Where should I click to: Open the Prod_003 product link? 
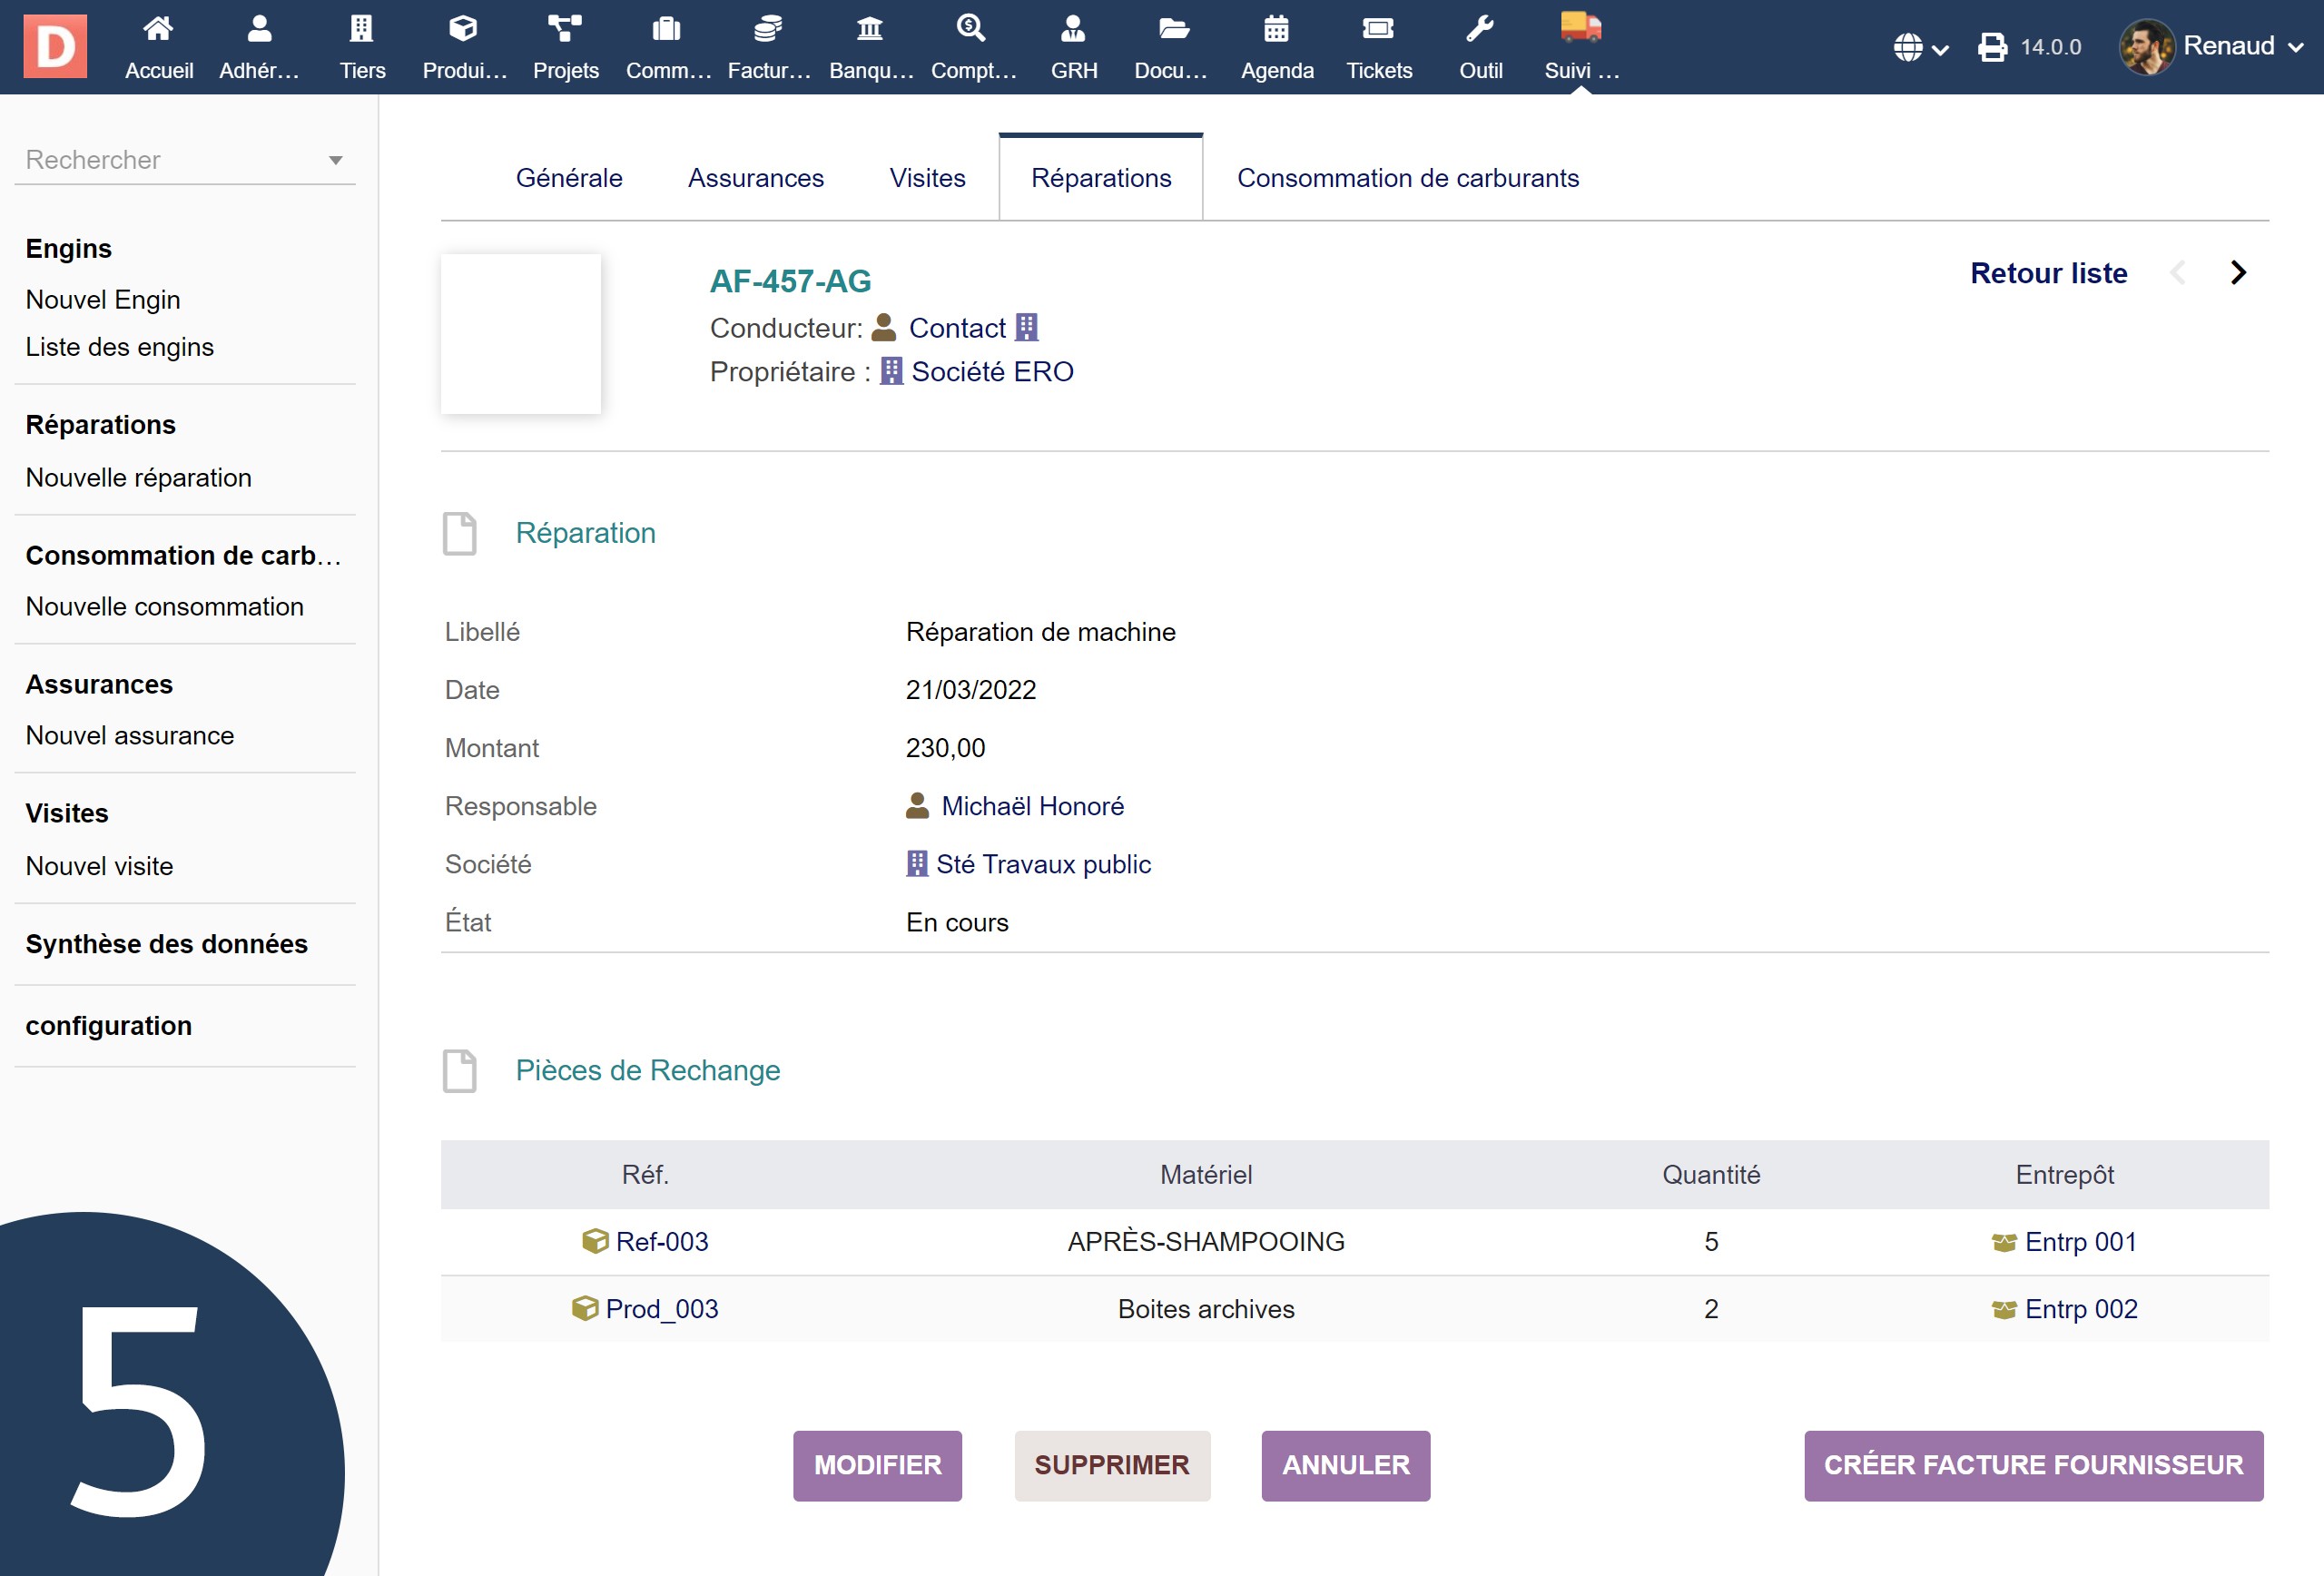click(x=662, y=1308)
